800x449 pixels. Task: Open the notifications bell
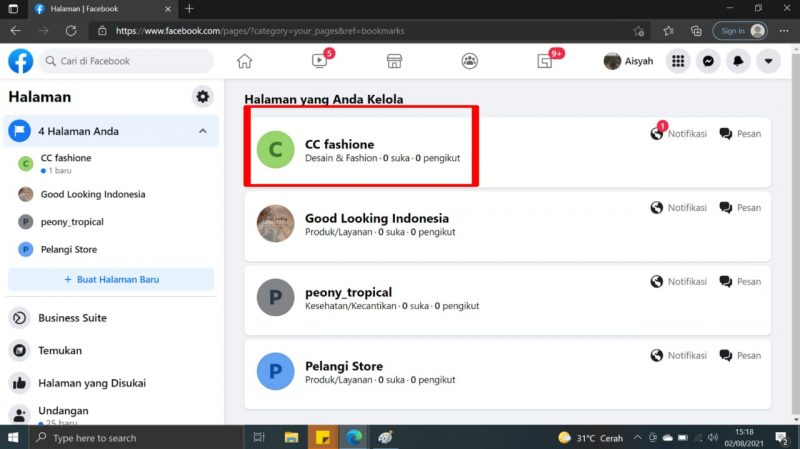tap(738, 61)
